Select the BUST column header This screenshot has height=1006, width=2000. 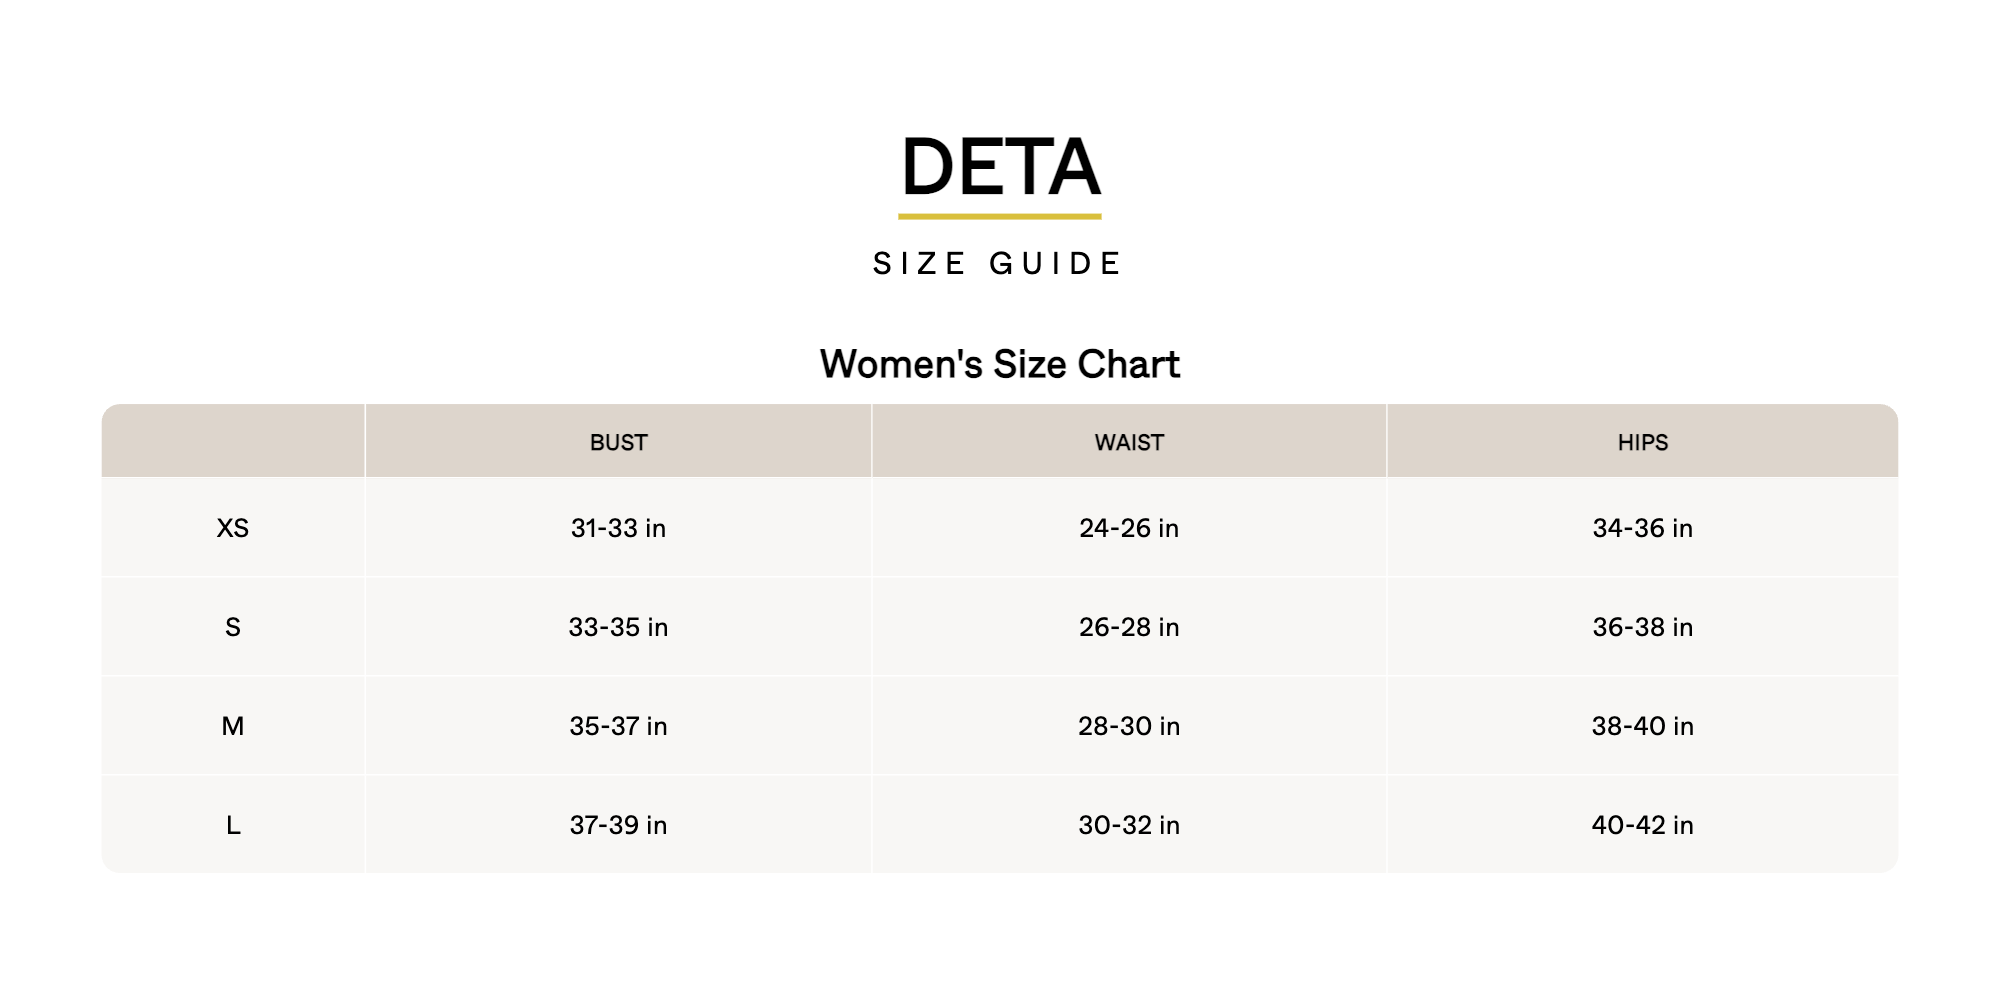[618, 443]
